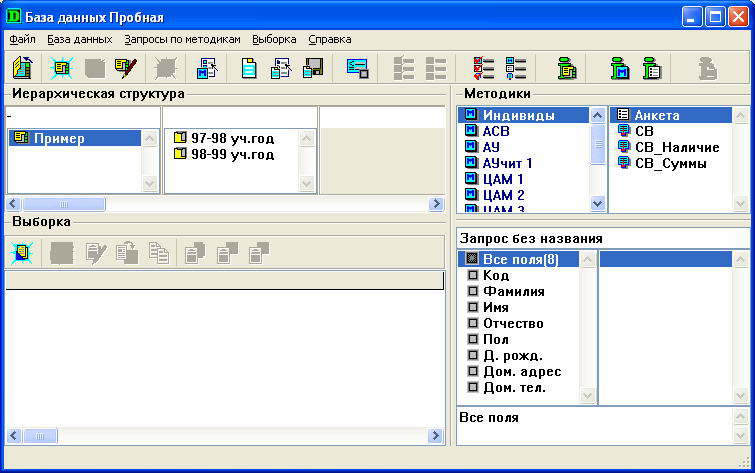Click the blue M list toolbar icon
755x473 pixels.
point(516,68)
